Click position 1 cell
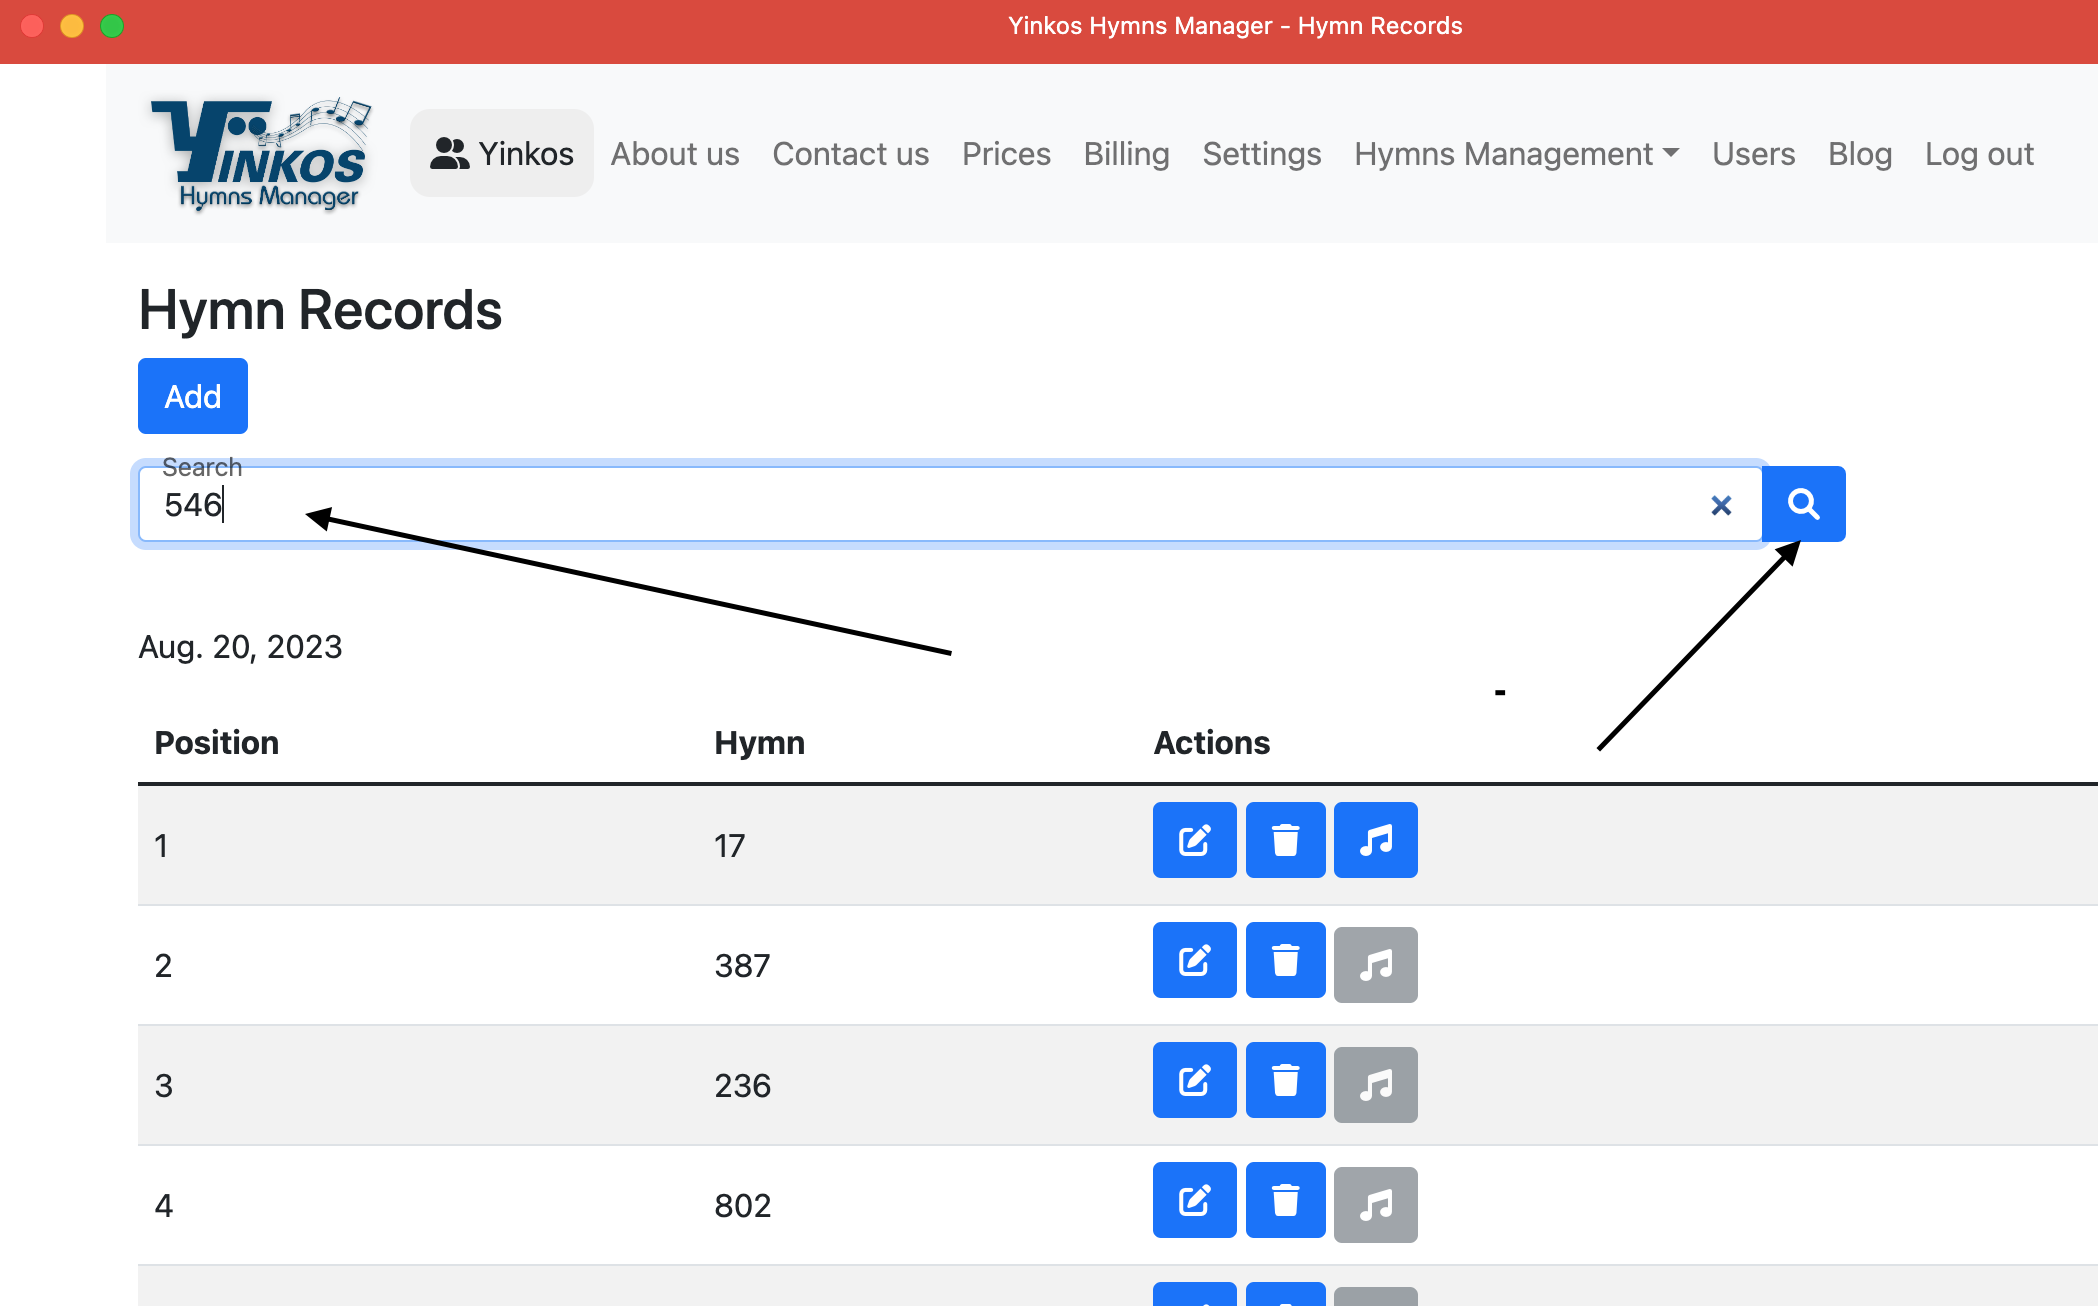Viewport: 2098px width, 1306px height. [x=161, y=846]
